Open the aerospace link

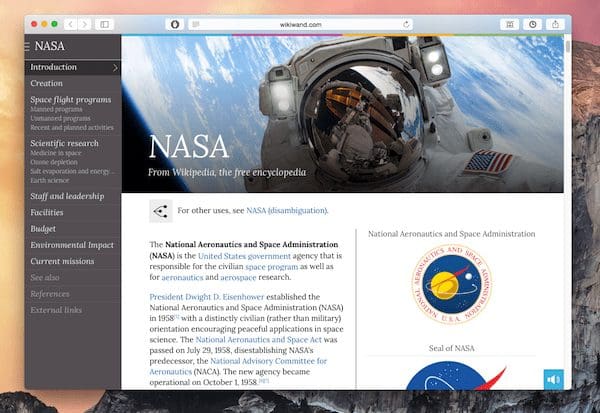238,277
